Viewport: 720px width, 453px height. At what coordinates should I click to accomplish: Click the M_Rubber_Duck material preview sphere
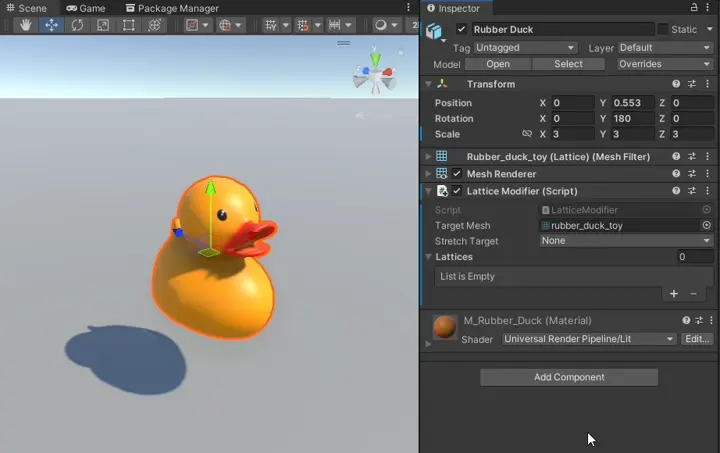444,327
